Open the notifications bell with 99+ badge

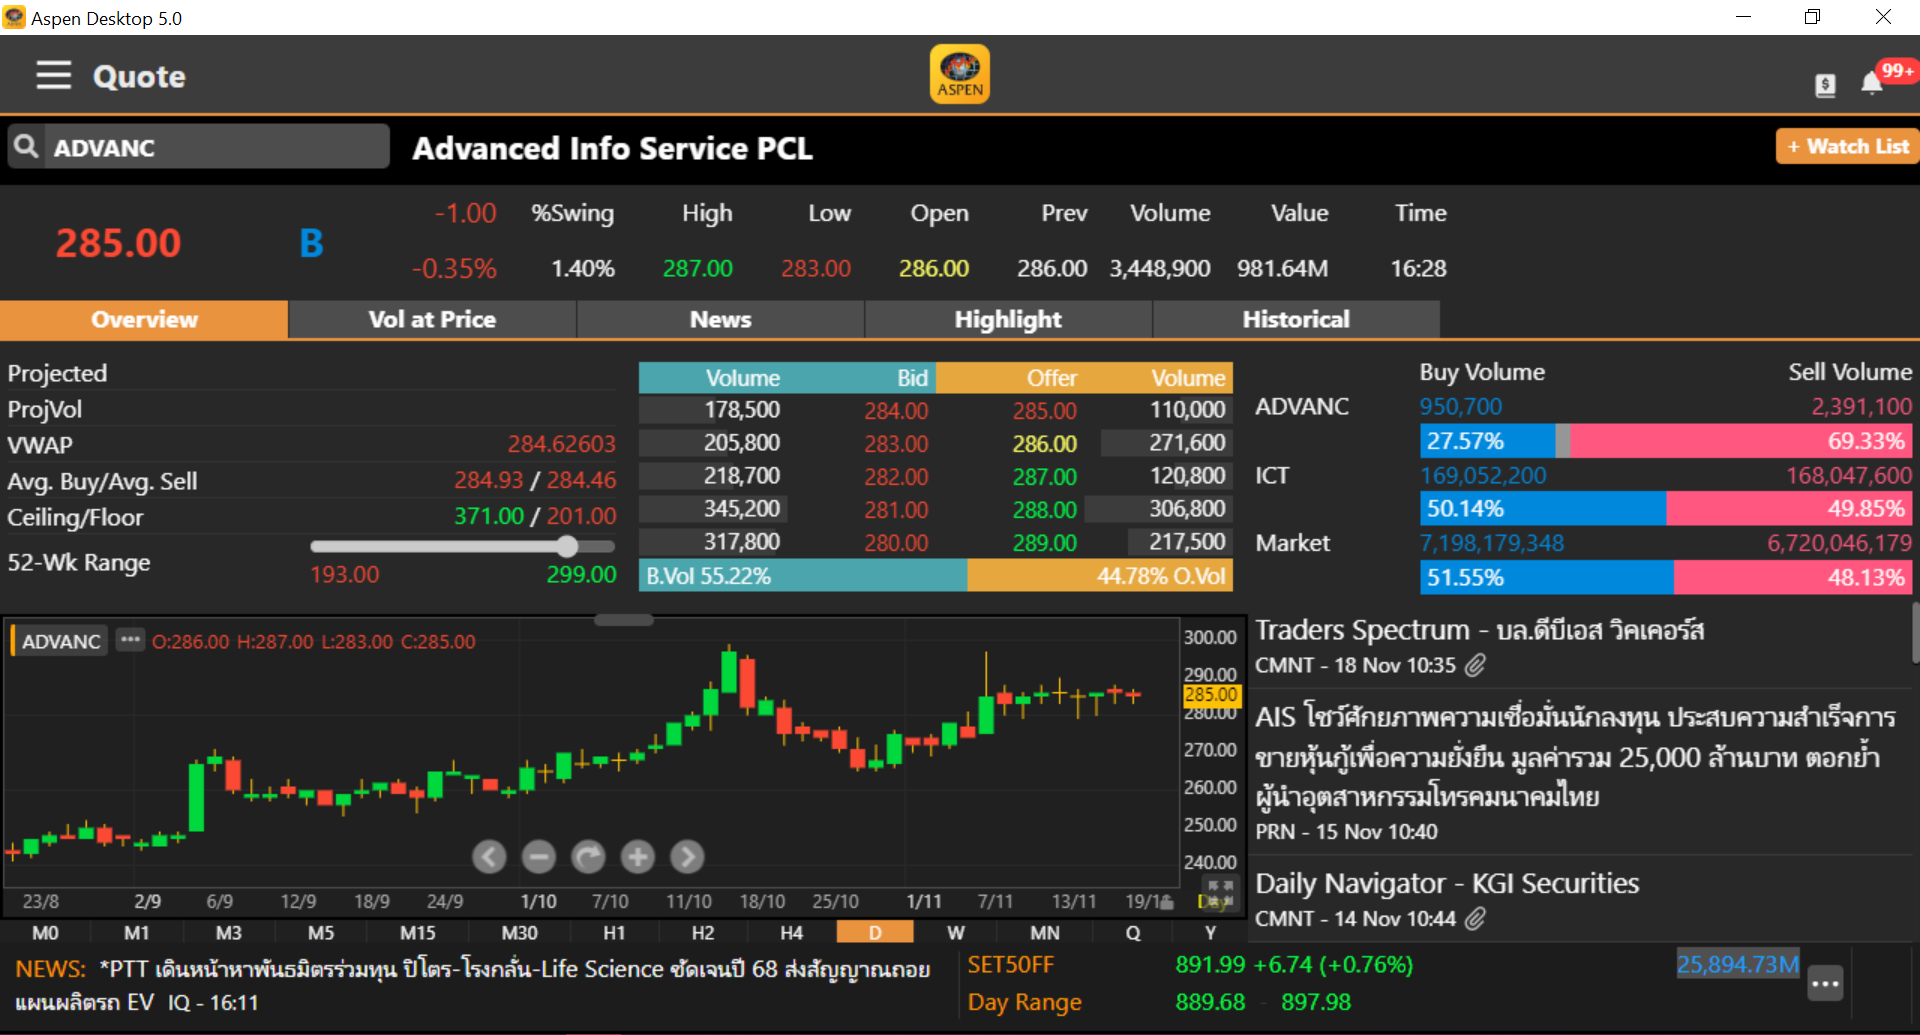1872,83
